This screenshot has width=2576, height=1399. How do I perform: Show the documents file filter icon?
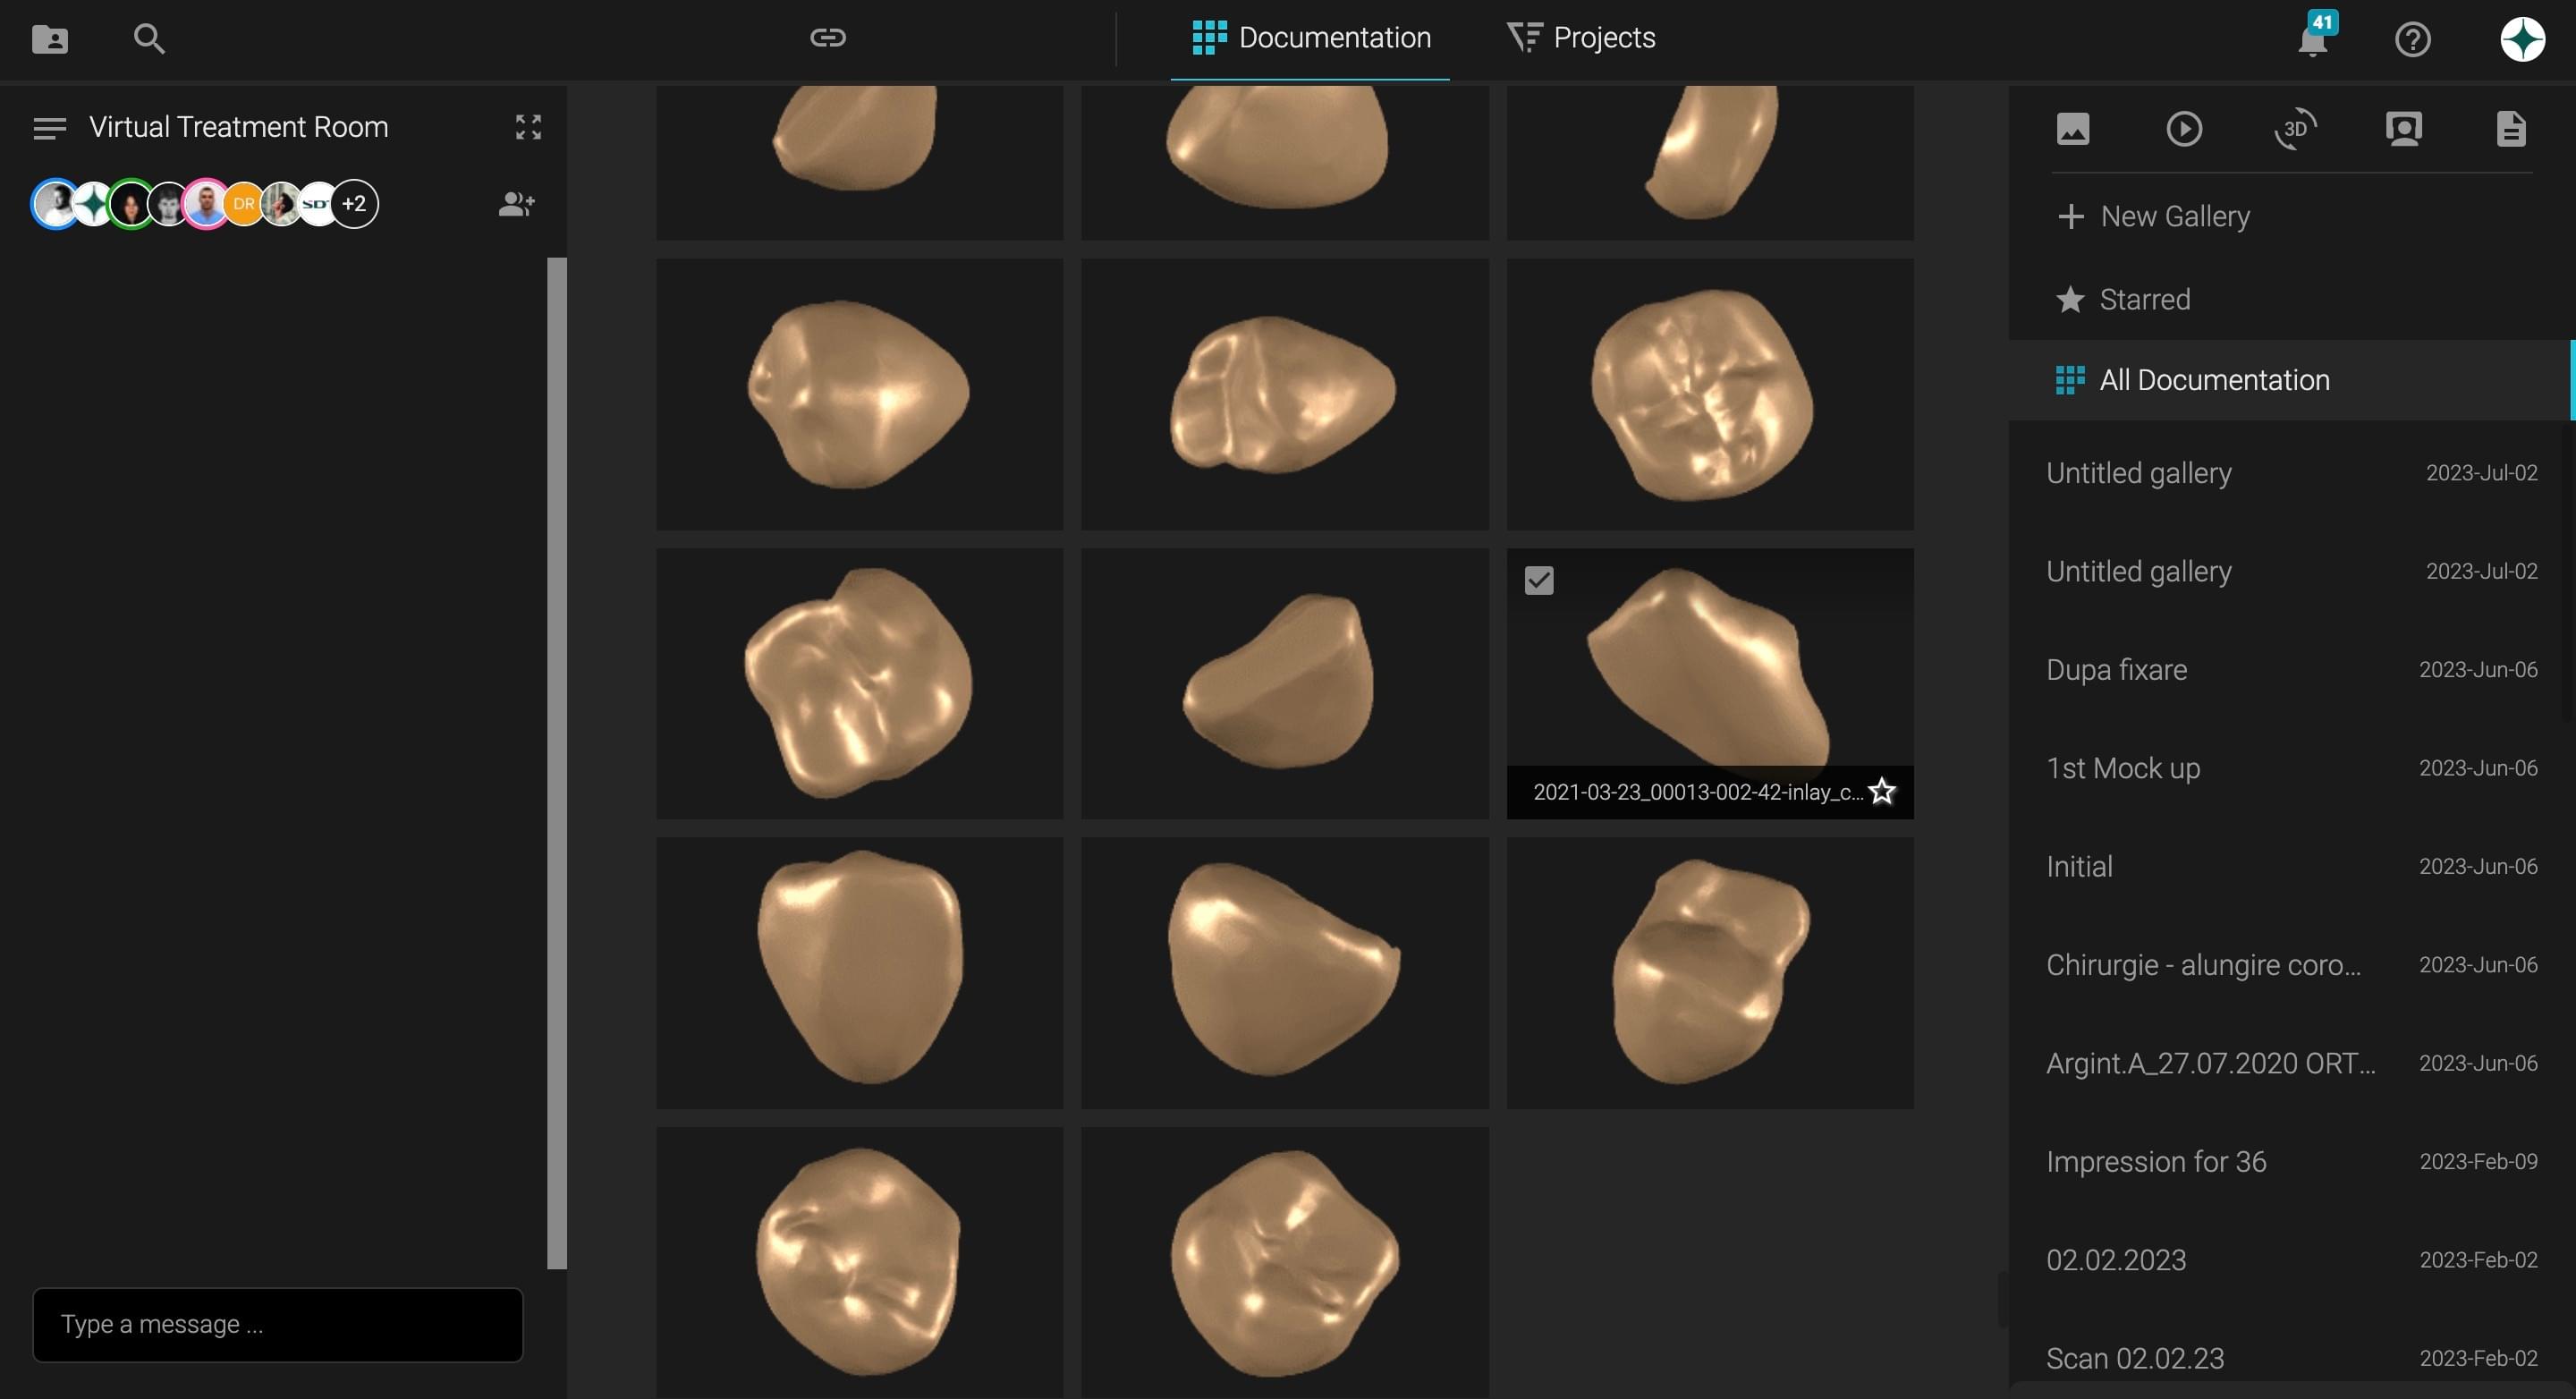[2511, 129]
